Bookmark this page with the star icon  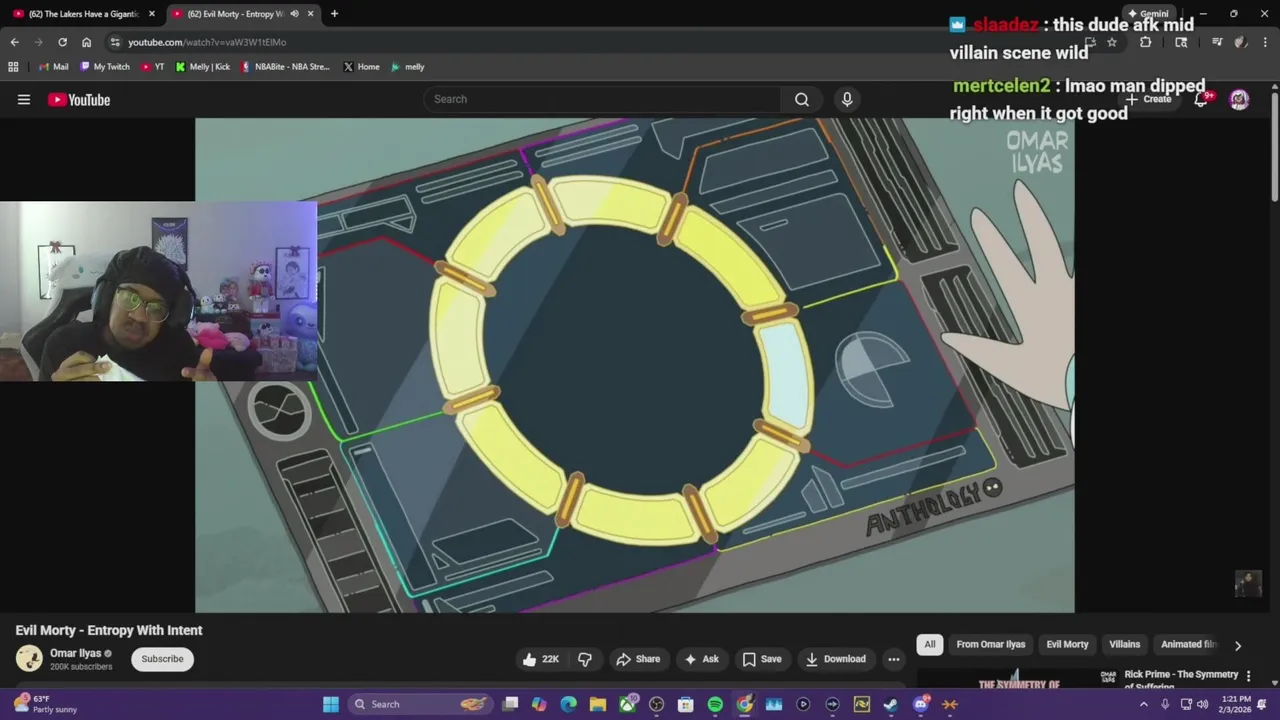click(x=1111, y=42)
